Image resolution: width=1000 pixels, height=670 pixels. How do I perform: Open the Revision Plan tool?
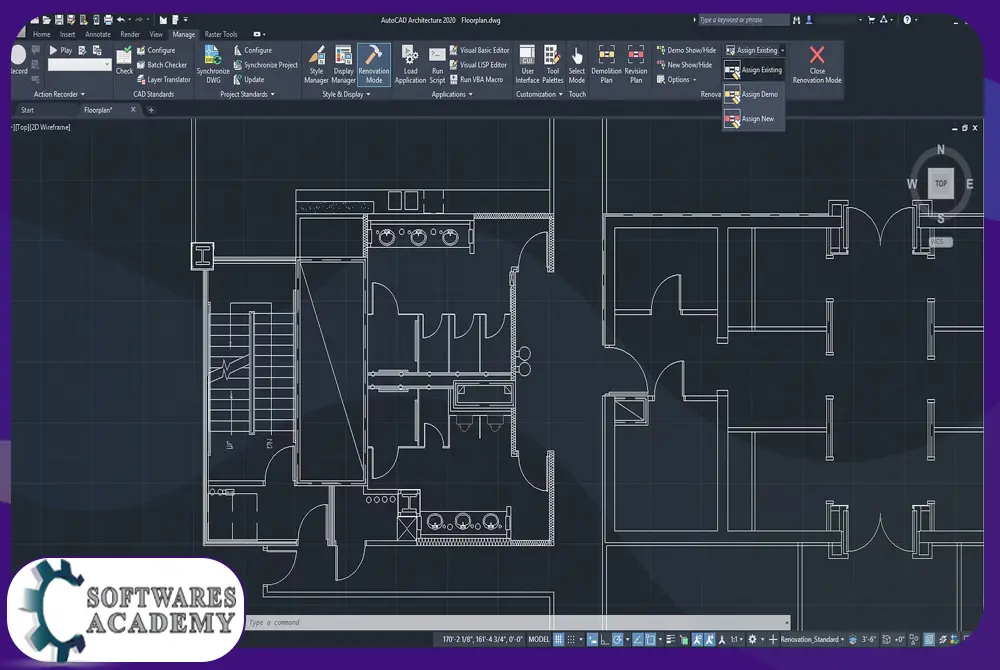[636, 64]
